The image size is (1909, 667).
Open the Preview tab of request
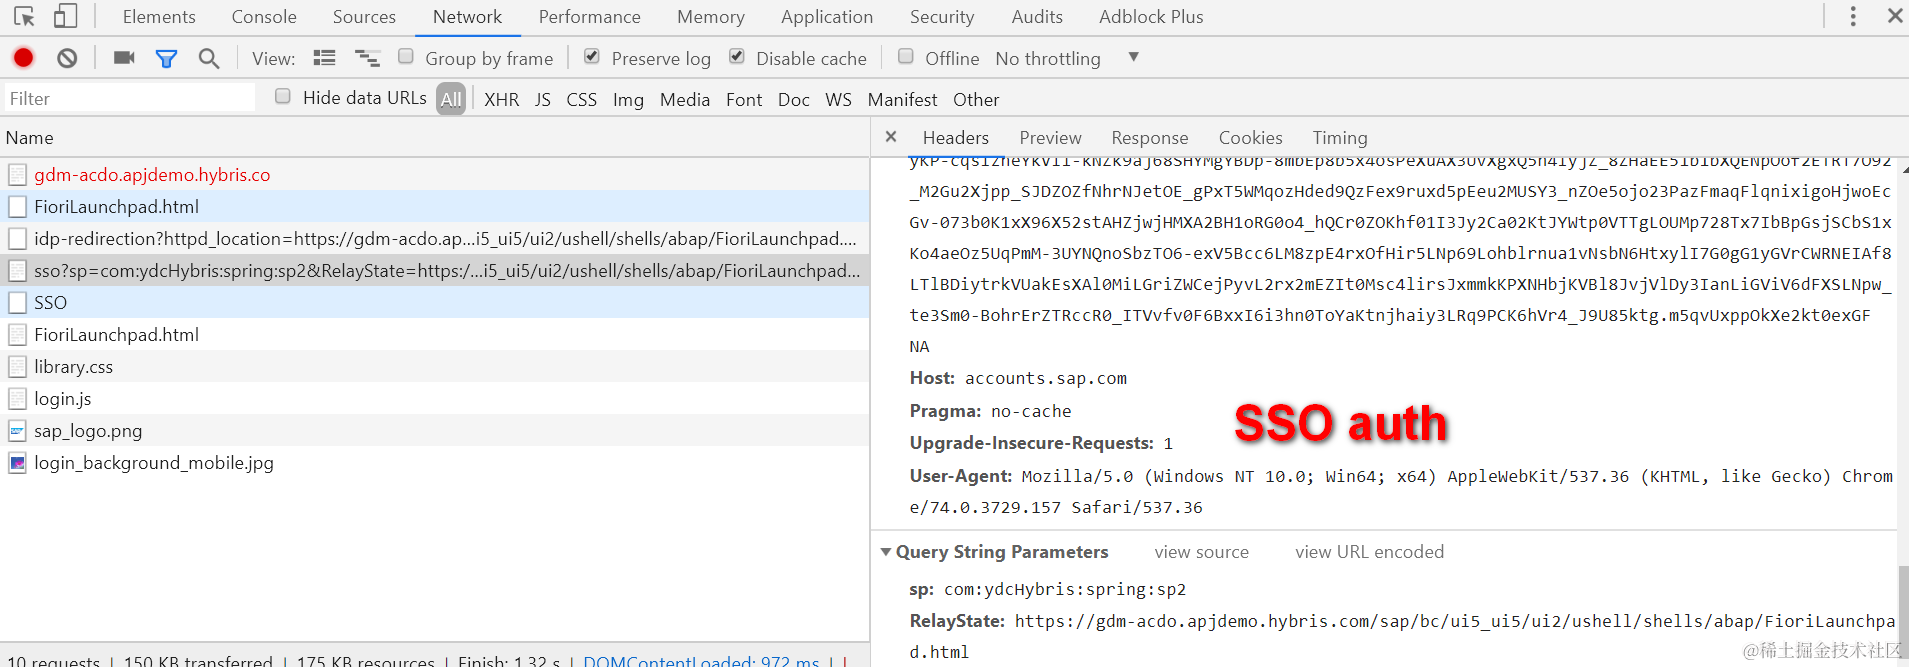[1050, 138]
